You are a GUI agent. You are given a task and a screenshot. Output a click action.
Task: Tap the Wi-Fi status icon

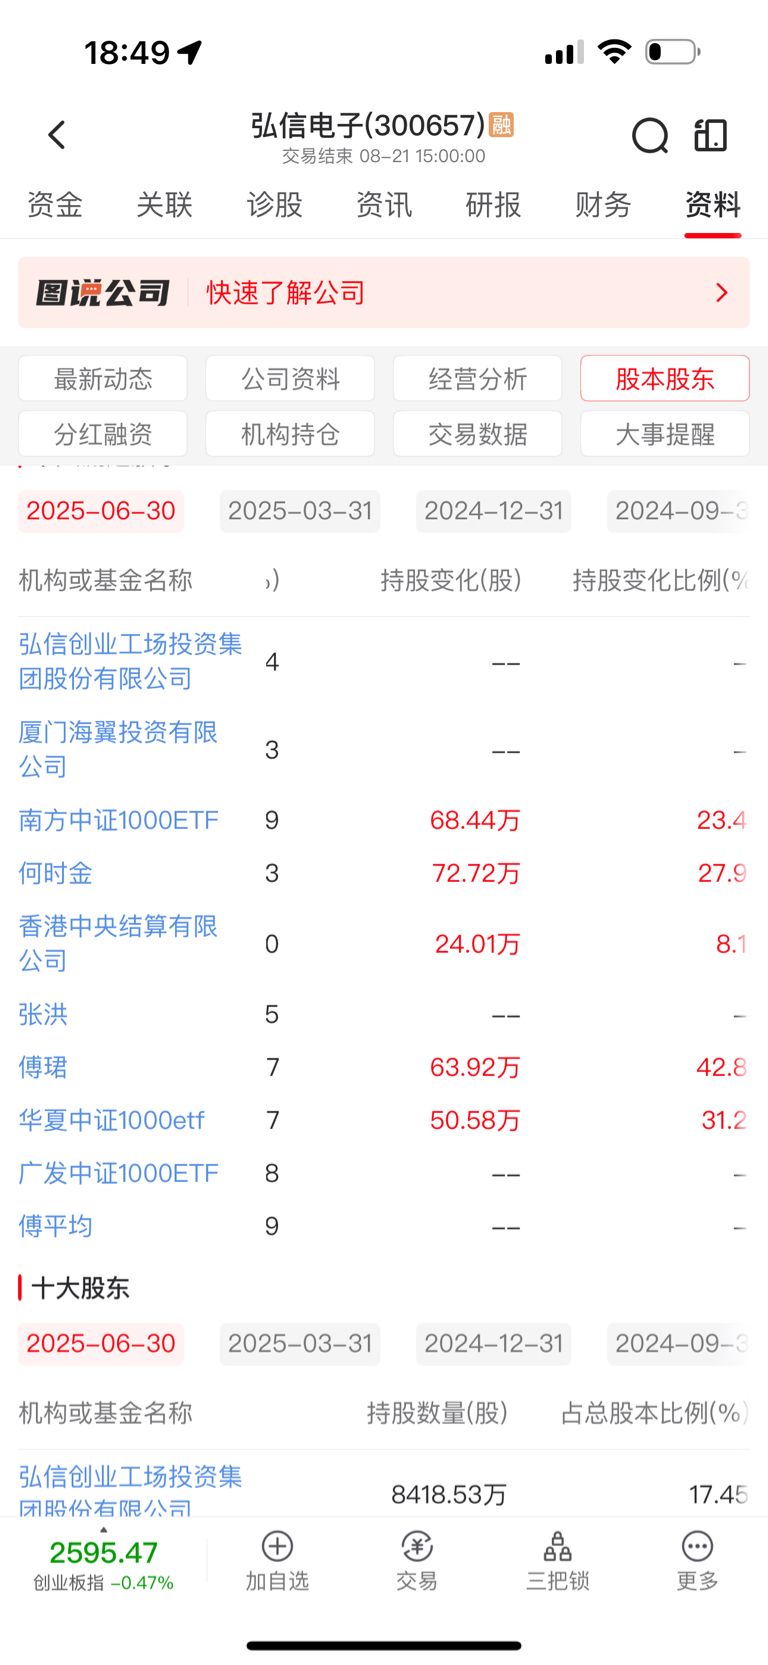pos(614,51)
